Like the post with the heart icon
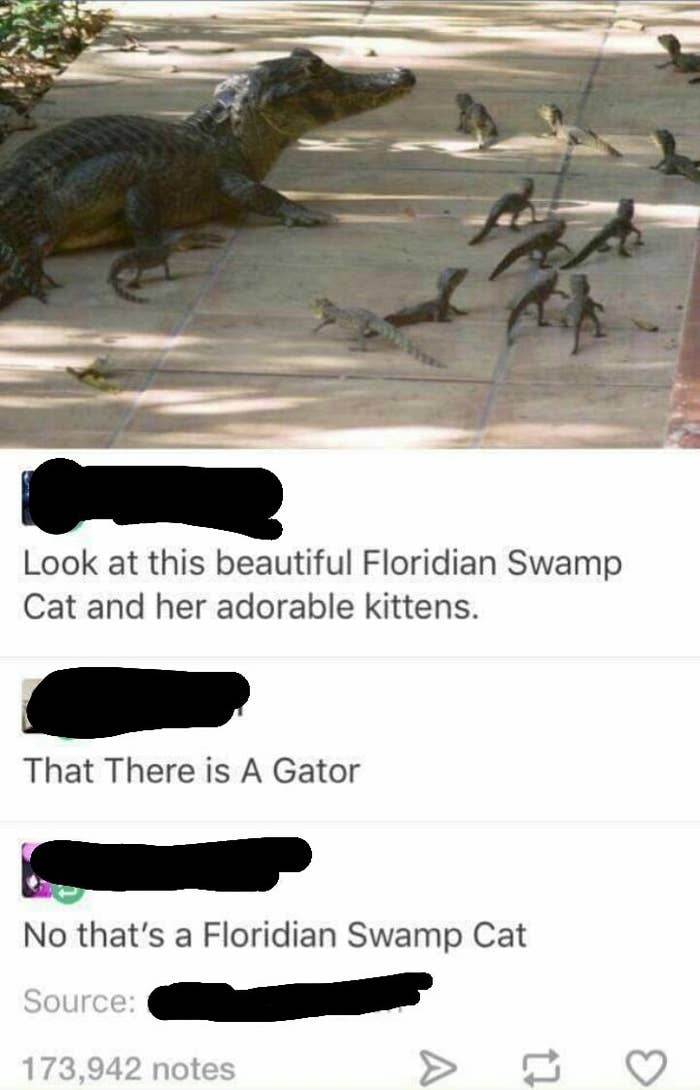This screenshot has width=700, height=1090. tap(646, 1067)
